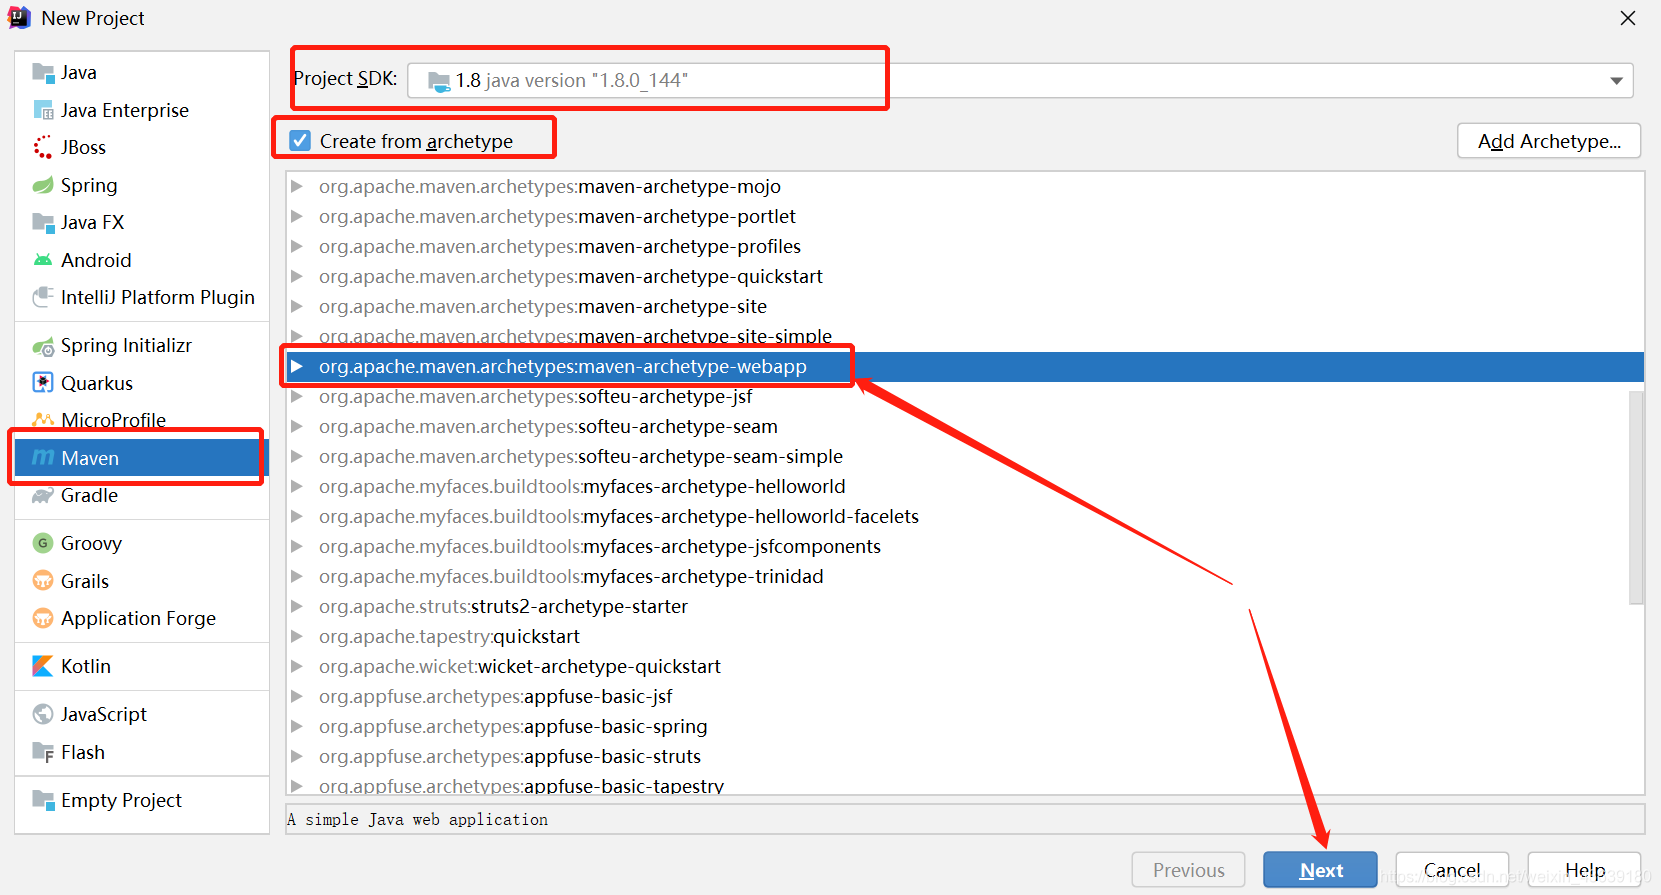This screenshot has height=895, width=1661.
Task: Click the Empty Project folder icon
Action: tap(43, 800)
